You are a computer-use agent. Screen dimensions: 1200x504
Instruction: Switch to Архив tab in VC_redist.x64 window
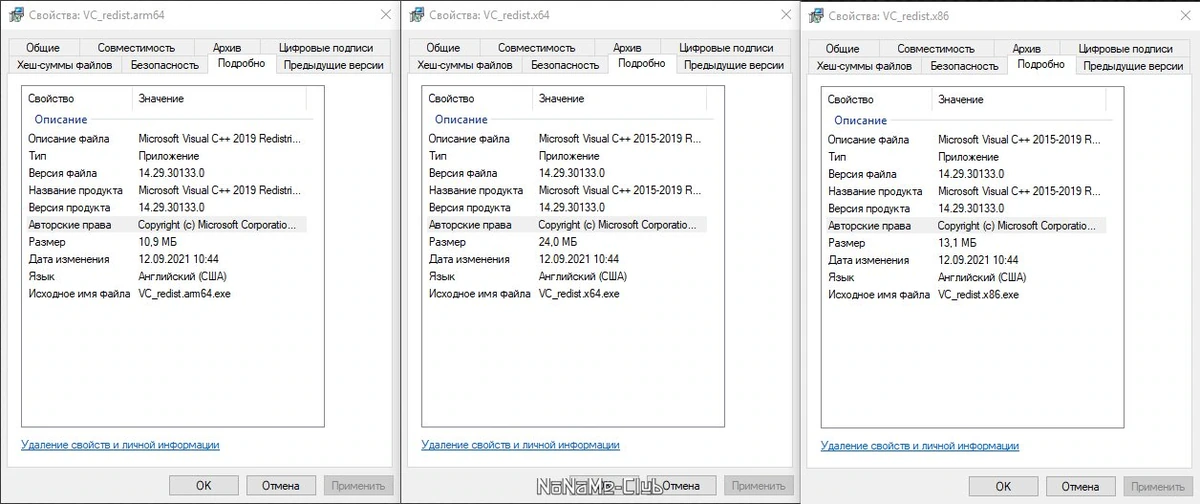click(x=627, y=48)
